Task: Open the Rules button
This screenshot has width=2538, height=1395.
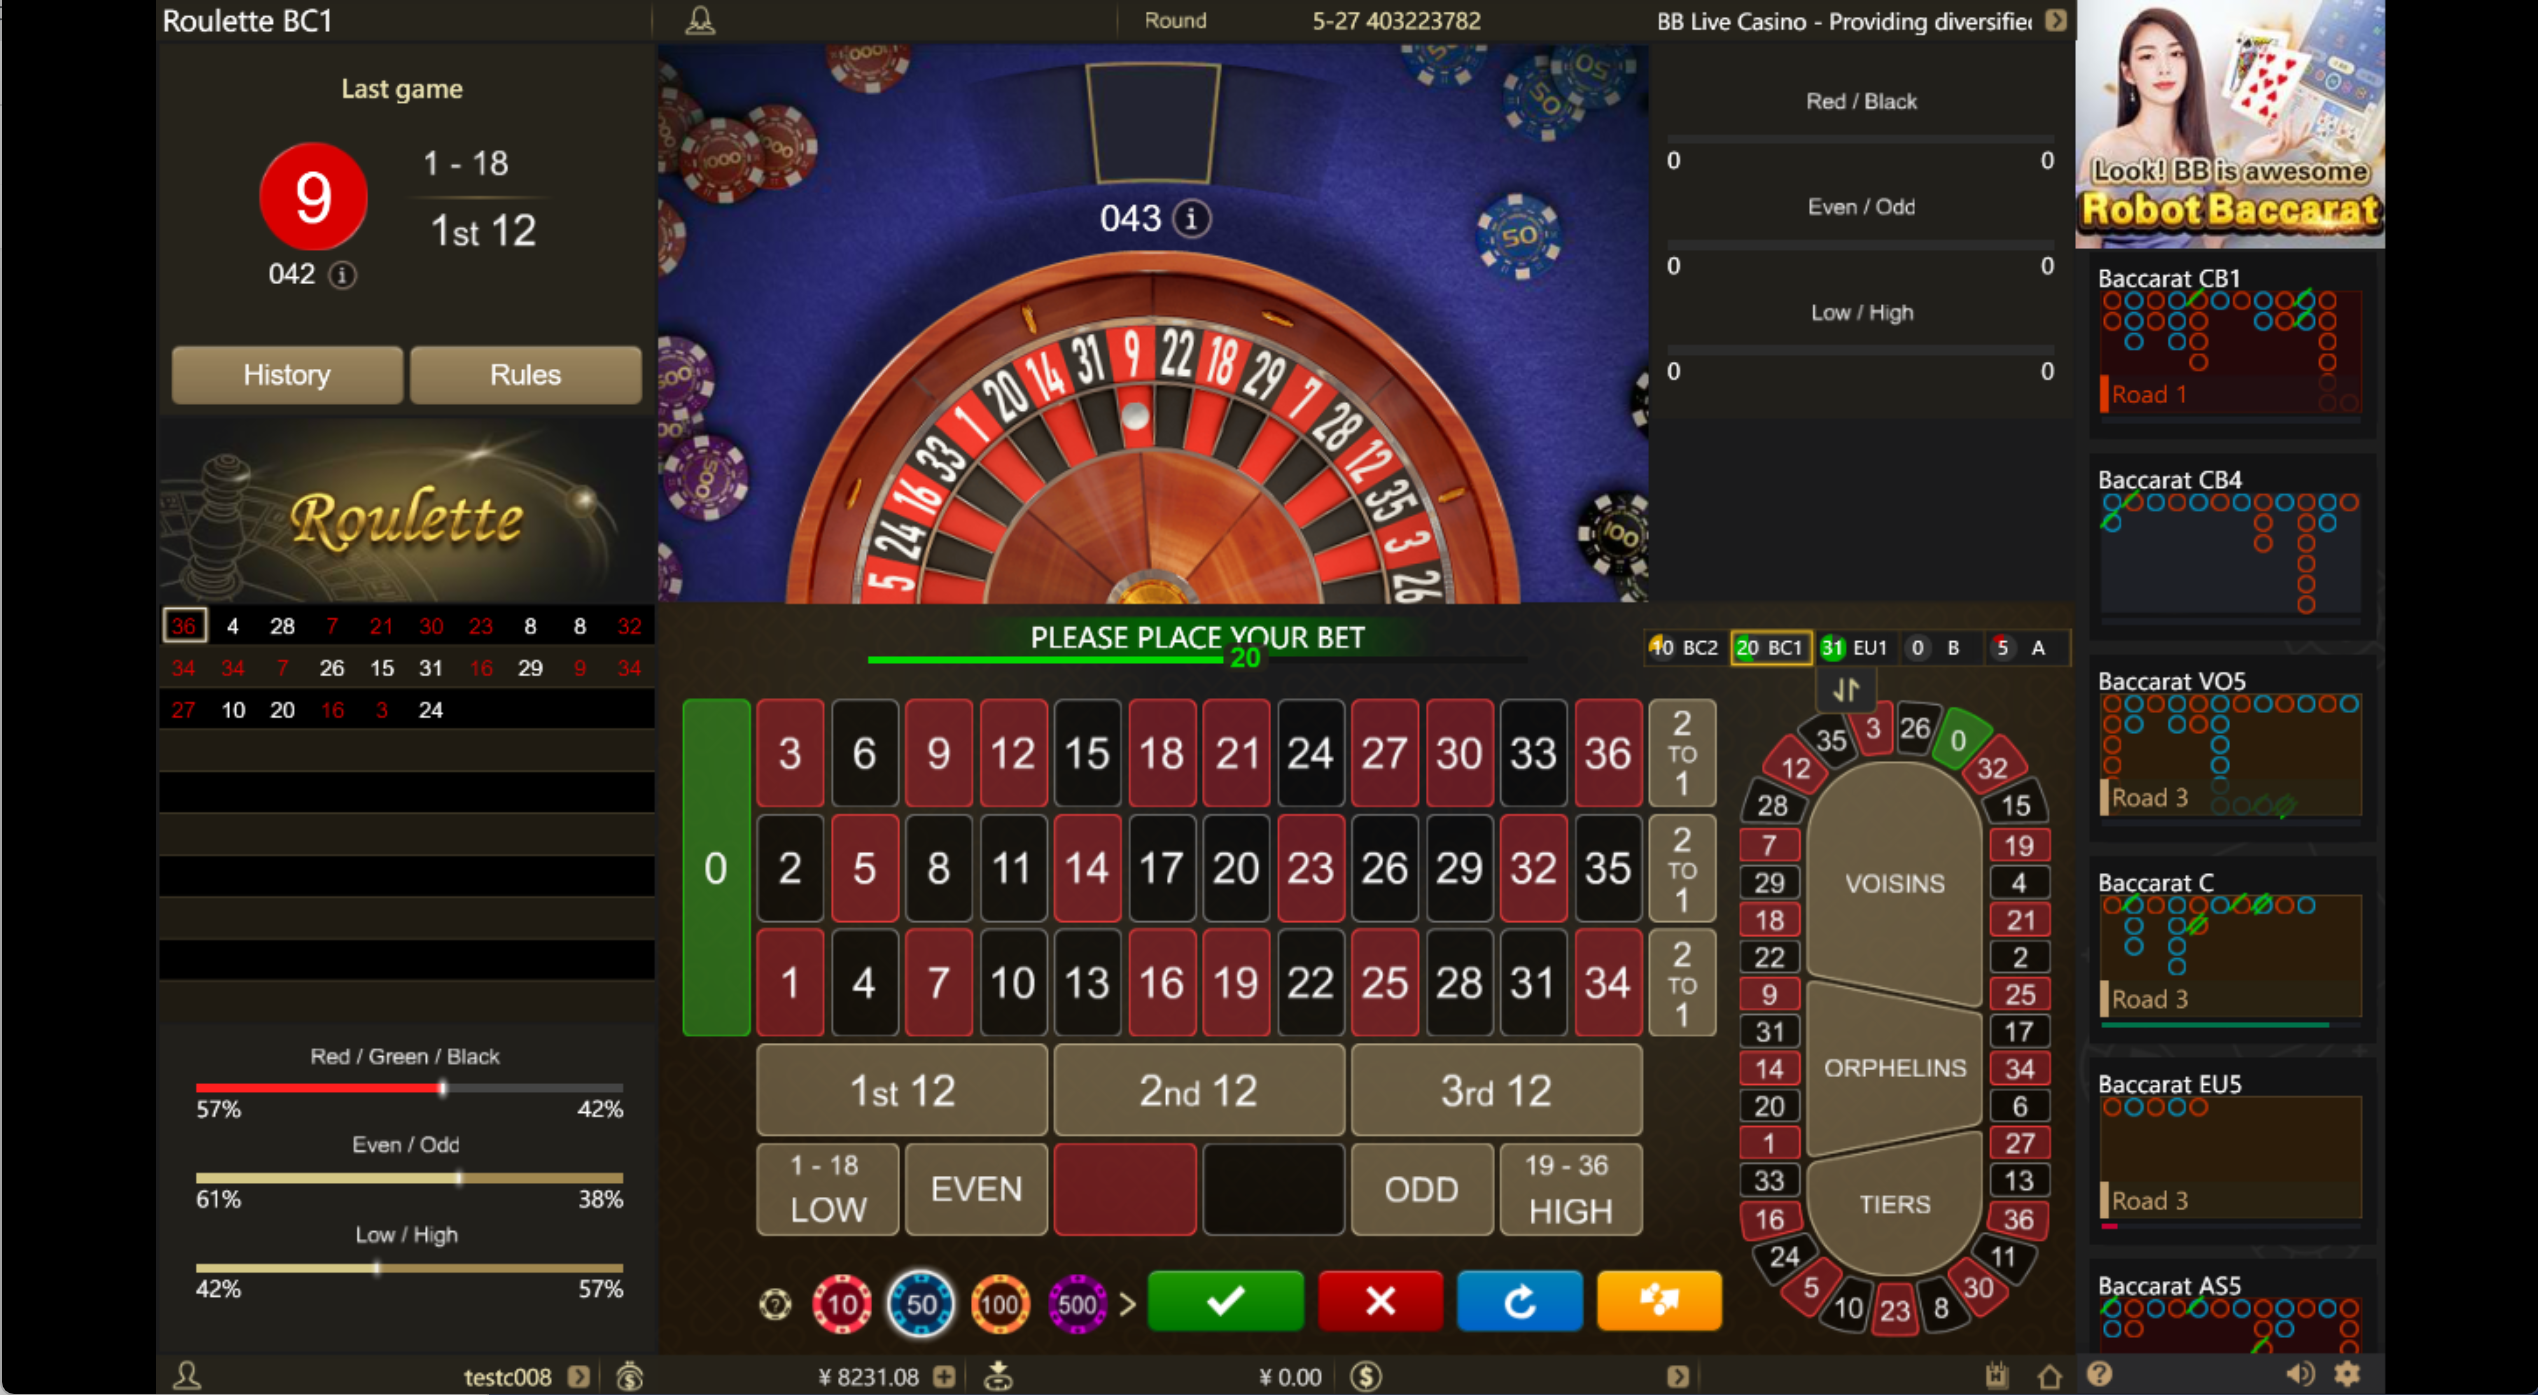Action: 525,375
